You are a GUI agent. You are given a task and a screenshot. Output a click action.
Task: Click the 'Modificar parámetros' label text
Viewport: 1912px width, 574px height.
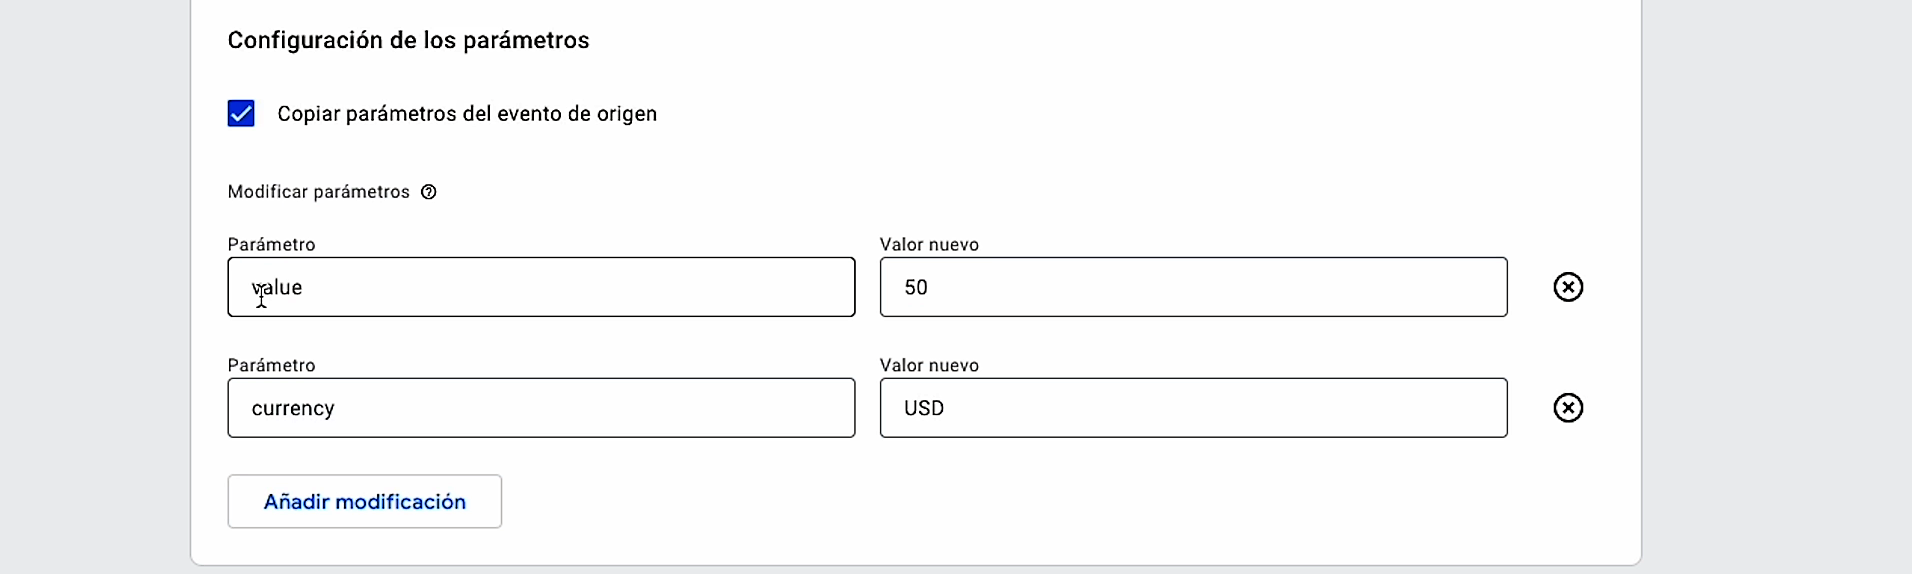point(318,192)
